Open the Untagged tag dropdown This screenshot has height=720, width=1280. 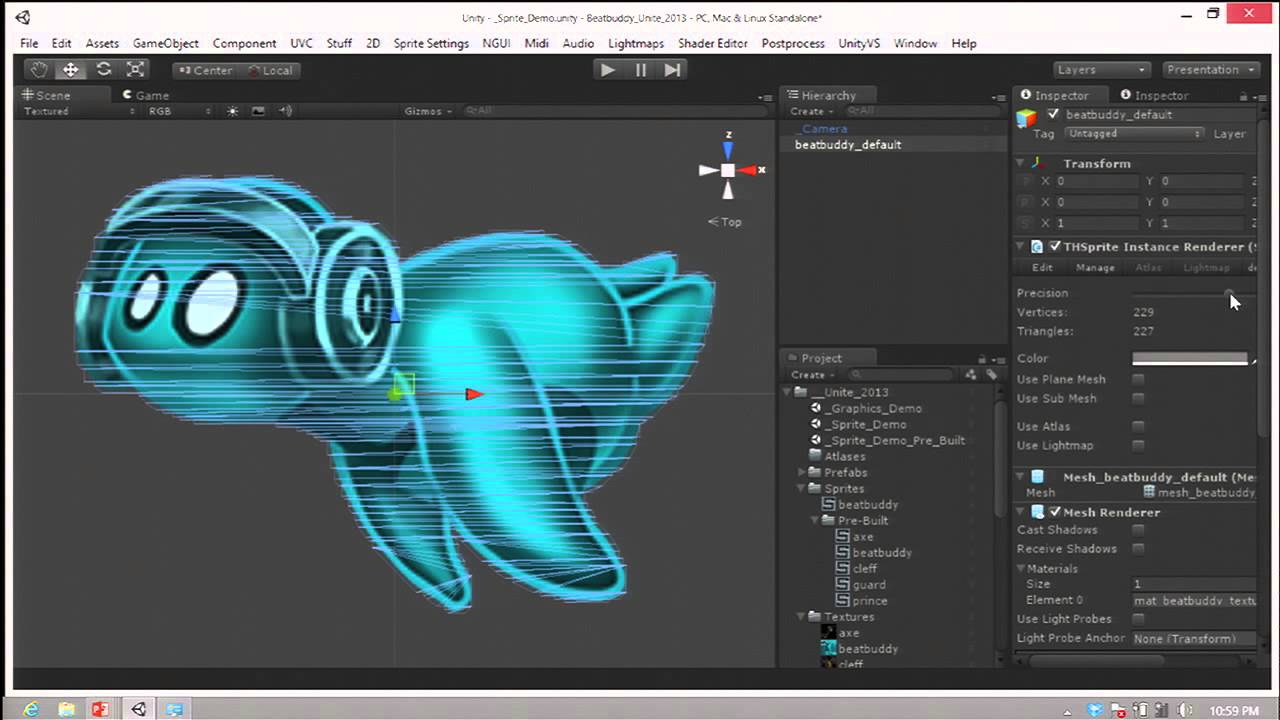click(1133, 133)
